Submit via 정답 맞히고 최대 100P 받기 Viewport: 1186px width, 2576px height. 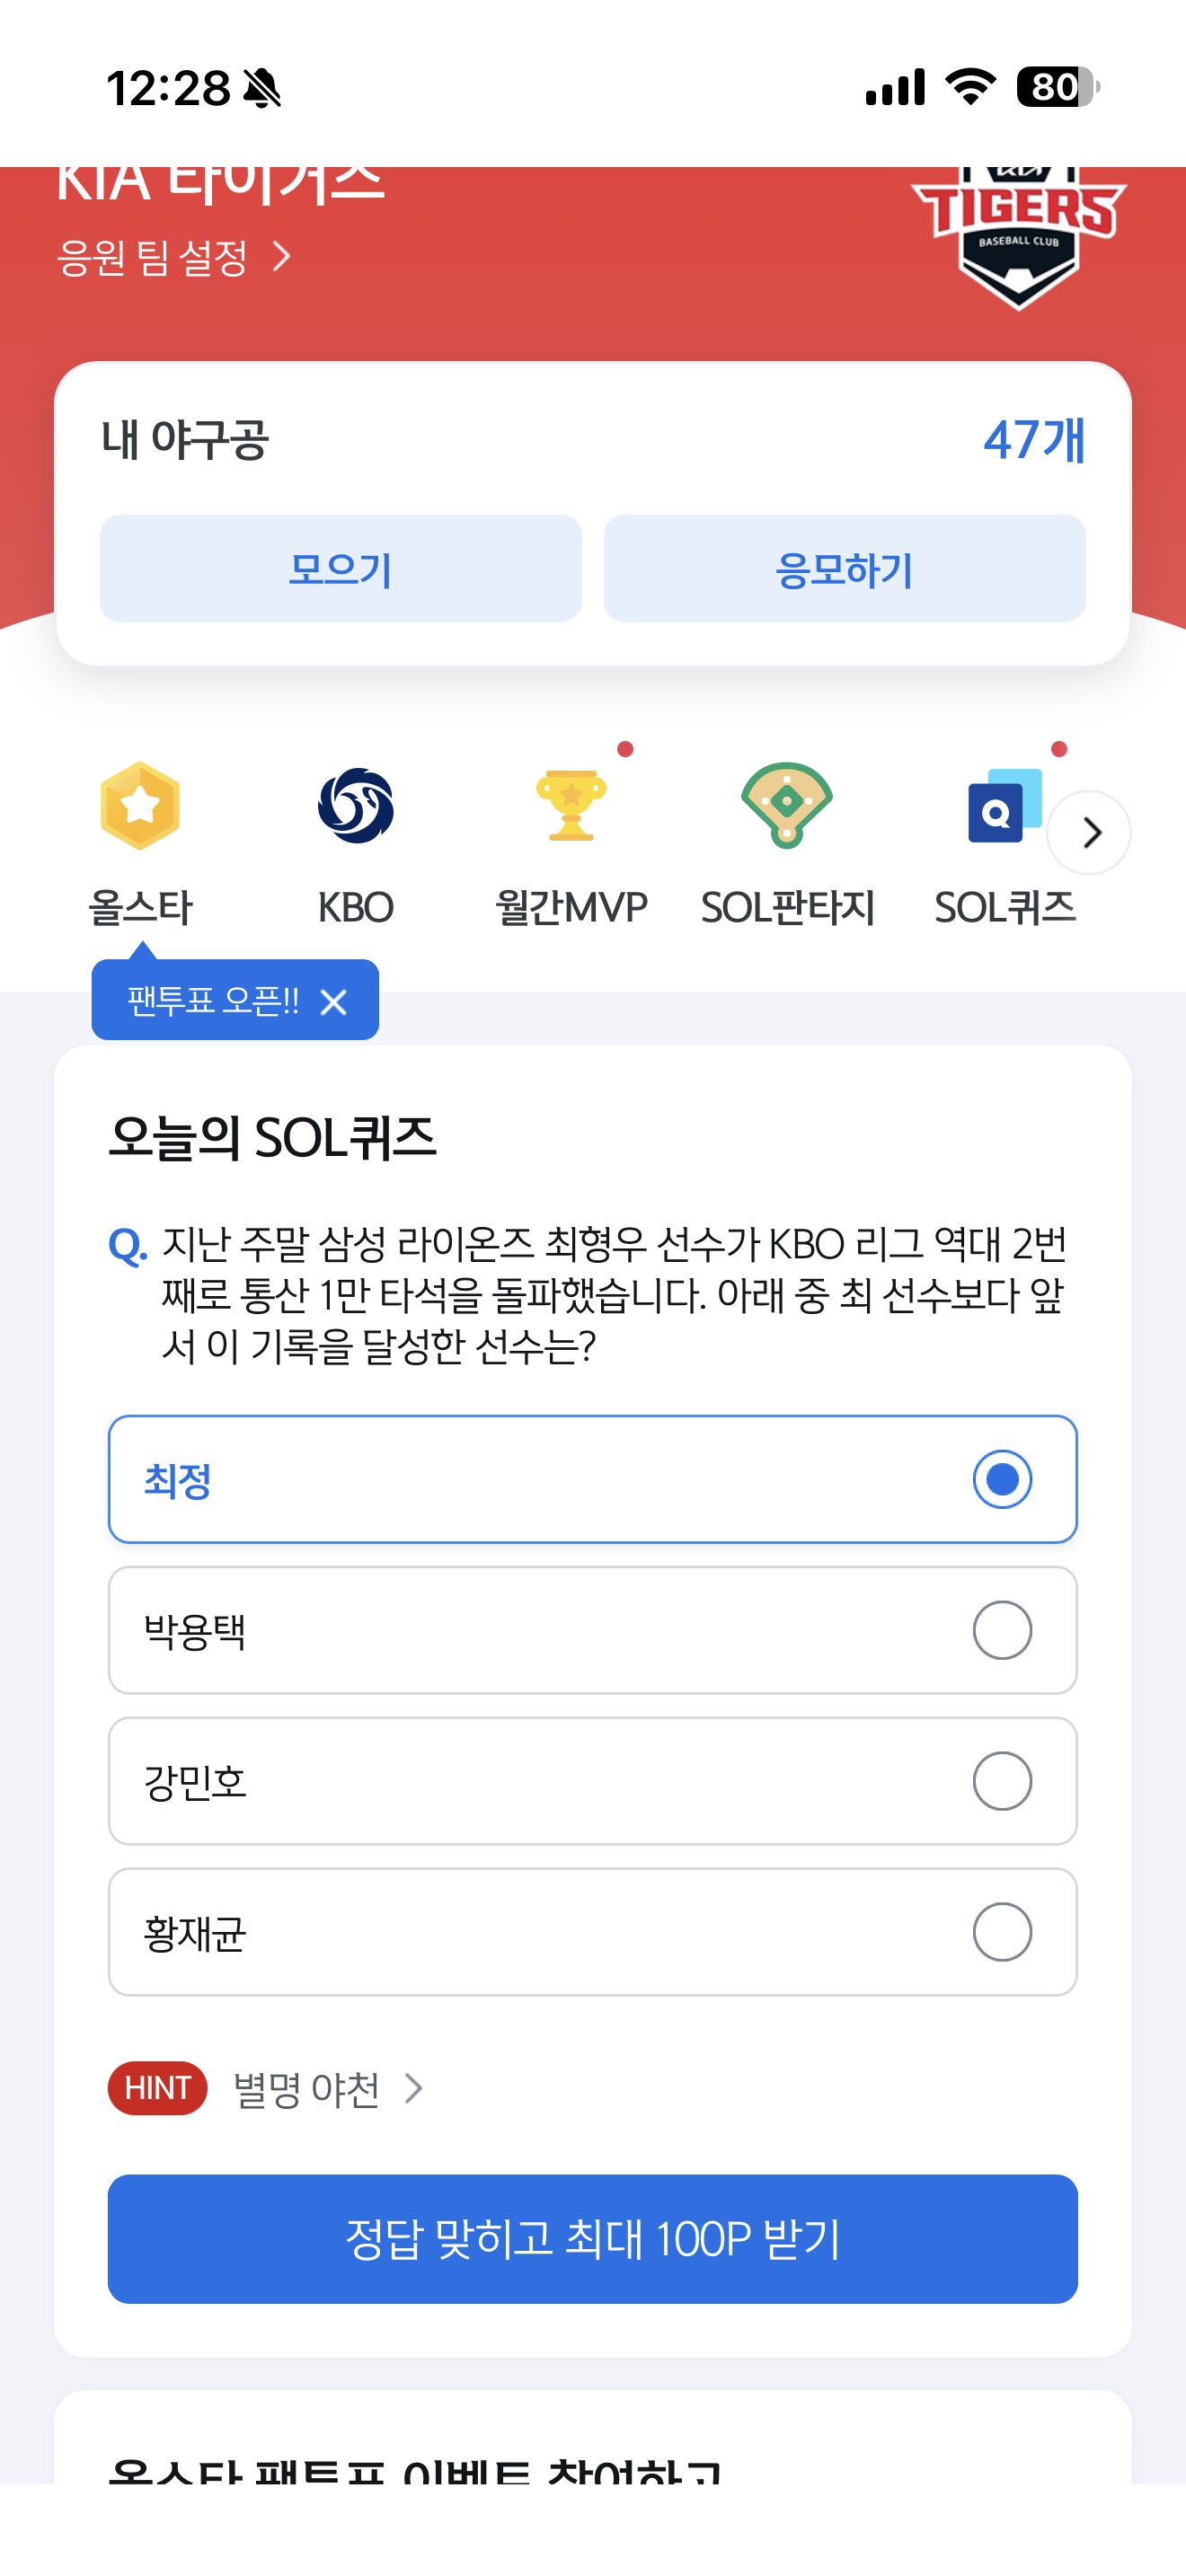point(593,2239)
